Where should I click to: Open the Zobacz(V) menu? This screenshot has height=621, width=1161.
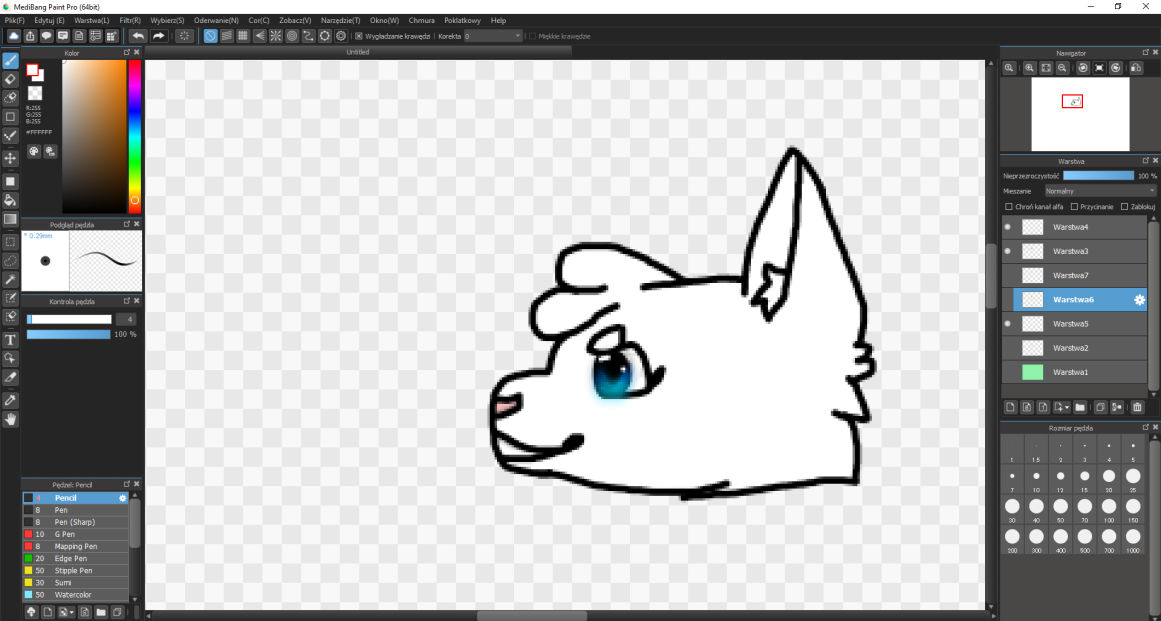tap(295, 21)
